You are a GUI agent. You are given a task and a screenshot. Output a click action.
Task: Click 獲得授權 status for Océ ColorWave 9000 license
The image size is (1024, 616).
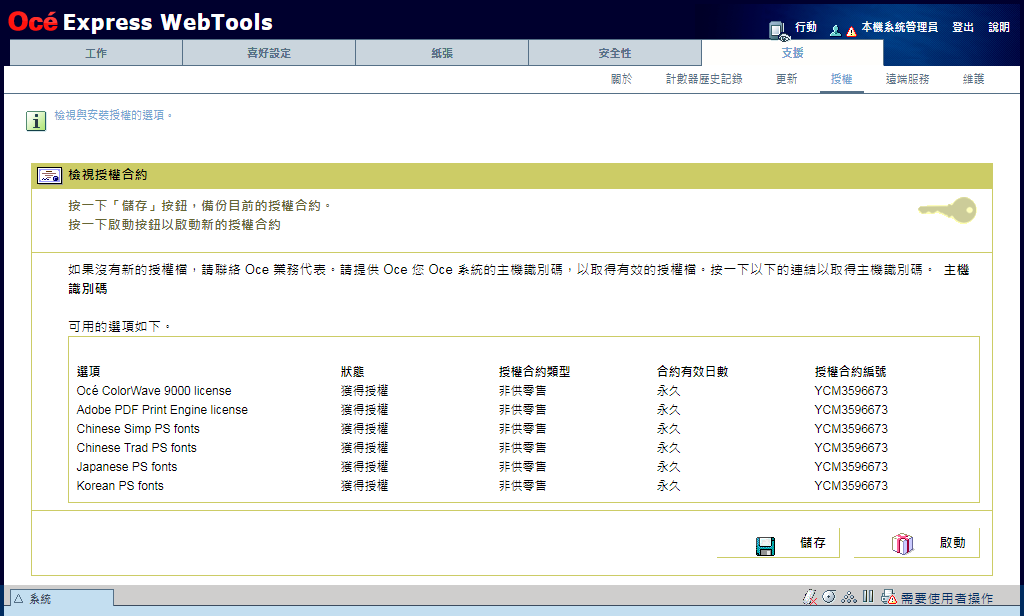(364, 391)
